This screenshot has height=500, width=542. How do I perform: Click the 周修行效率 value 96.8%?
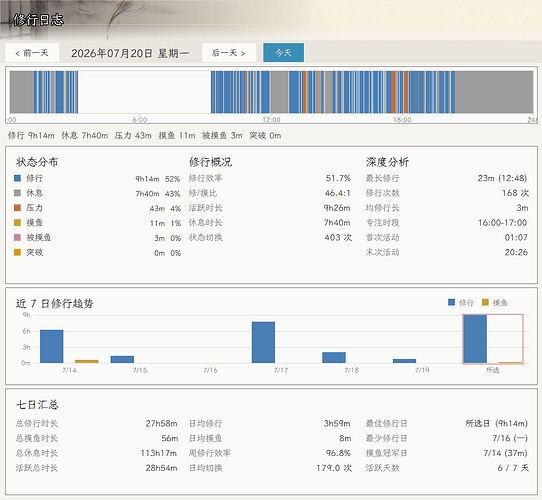click(338, 453)
